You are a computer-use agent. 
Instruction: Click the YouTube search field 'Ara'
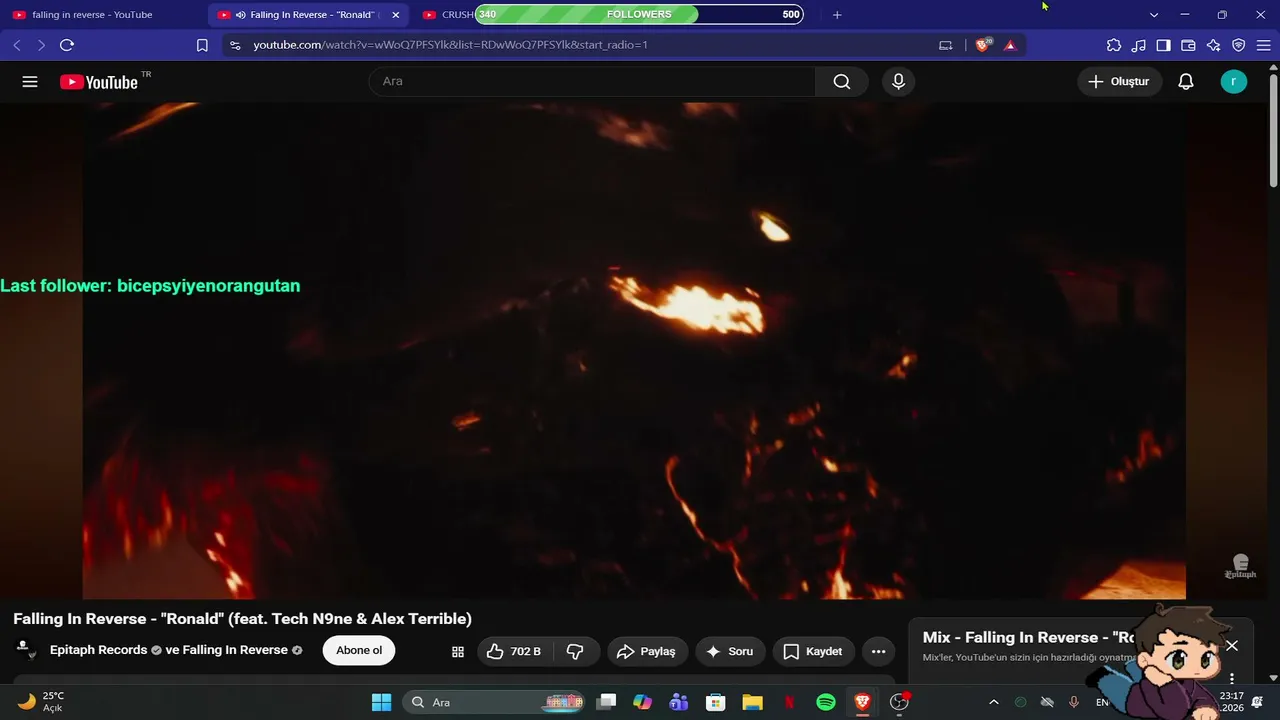pyautogui.click(x=592, y=82)
